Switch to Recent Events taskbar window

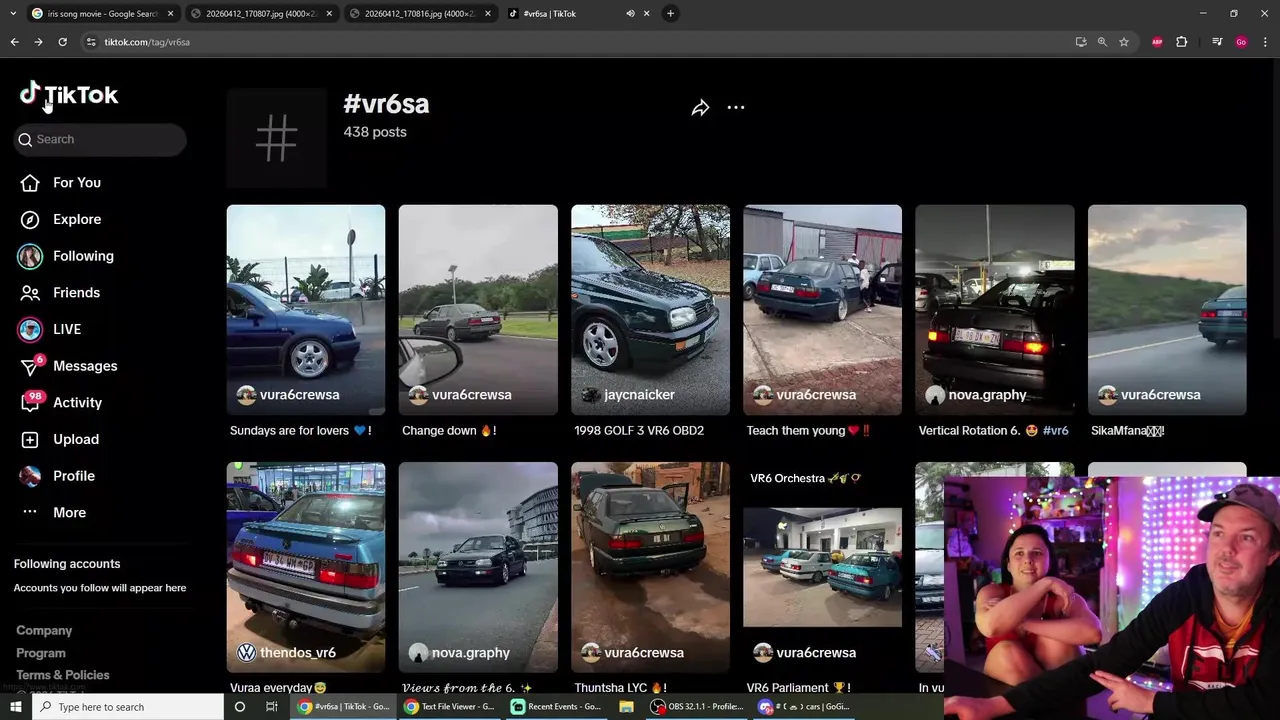[x=557, y=707]
